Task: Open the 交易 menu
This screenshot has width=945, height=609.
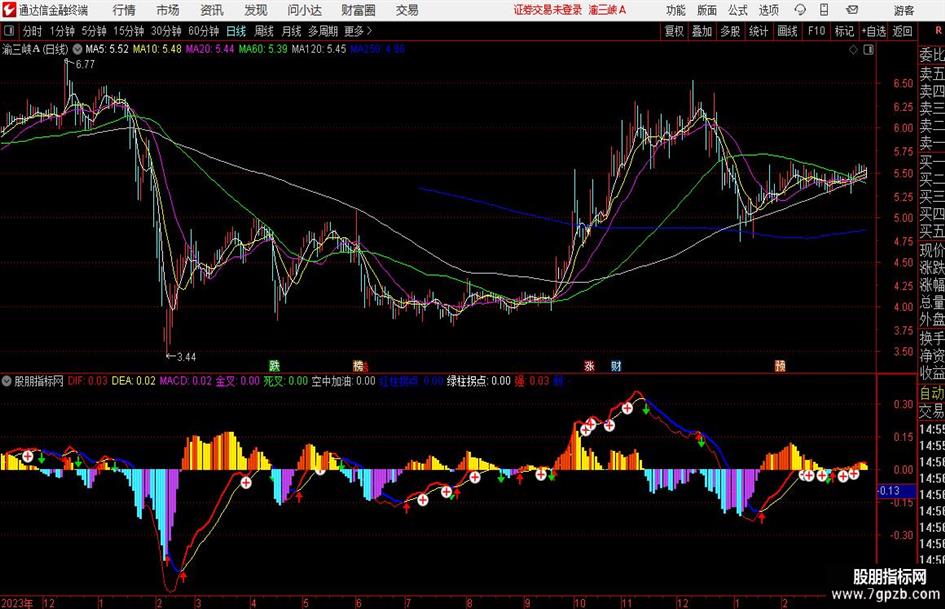Action: click(407, 10)
